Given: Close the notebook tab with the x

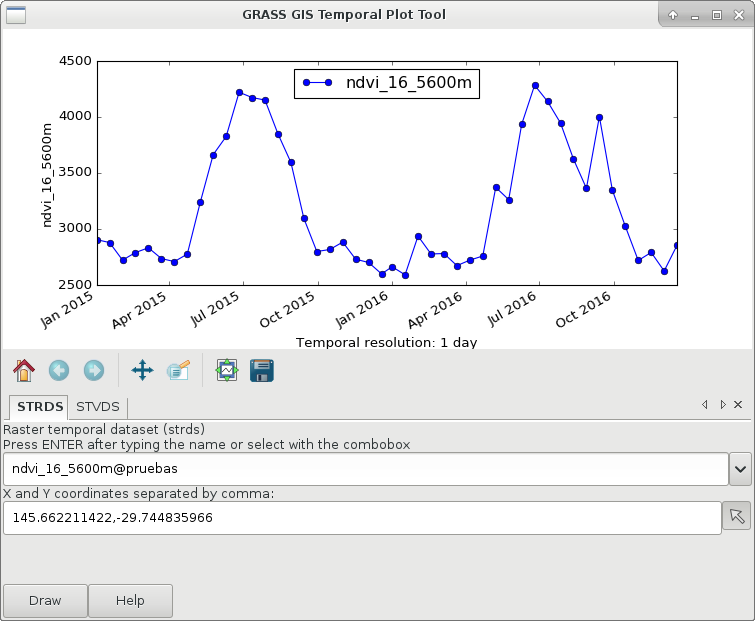Looking at the screenshot, I should click(x=738, y=405).
